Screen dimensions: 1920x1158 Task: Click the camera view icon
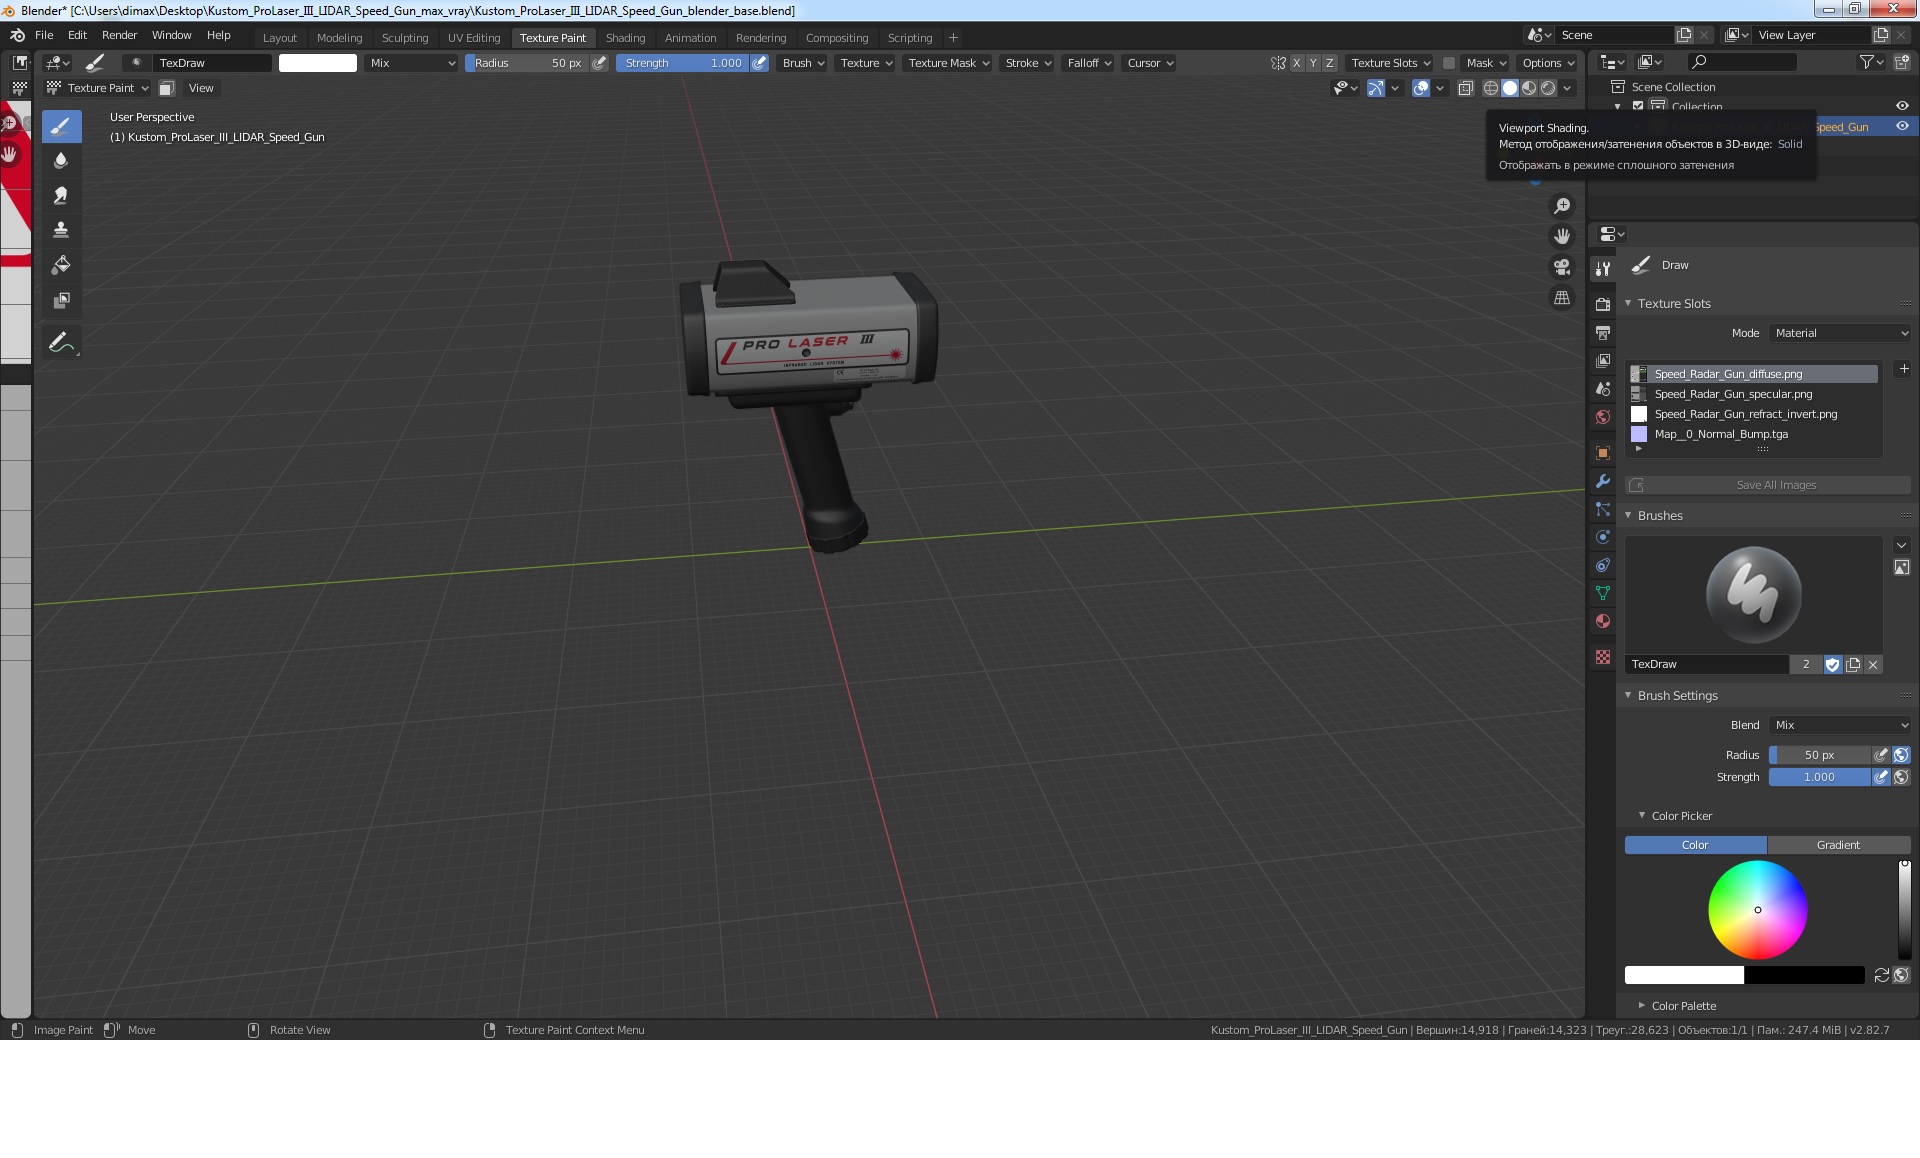coord(1561,267)
